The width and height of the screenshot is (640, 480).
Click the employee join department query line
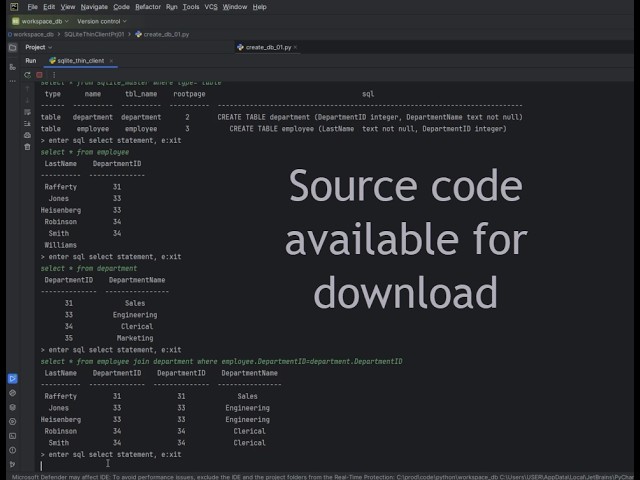[x=222, y=361]
